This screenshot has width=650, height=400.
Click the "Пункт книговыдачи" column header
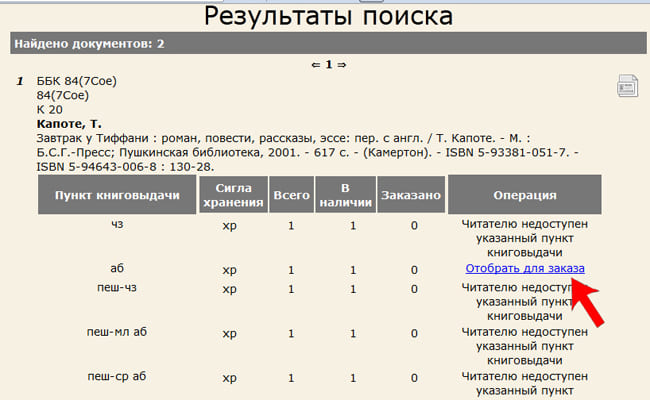[115, 195]
